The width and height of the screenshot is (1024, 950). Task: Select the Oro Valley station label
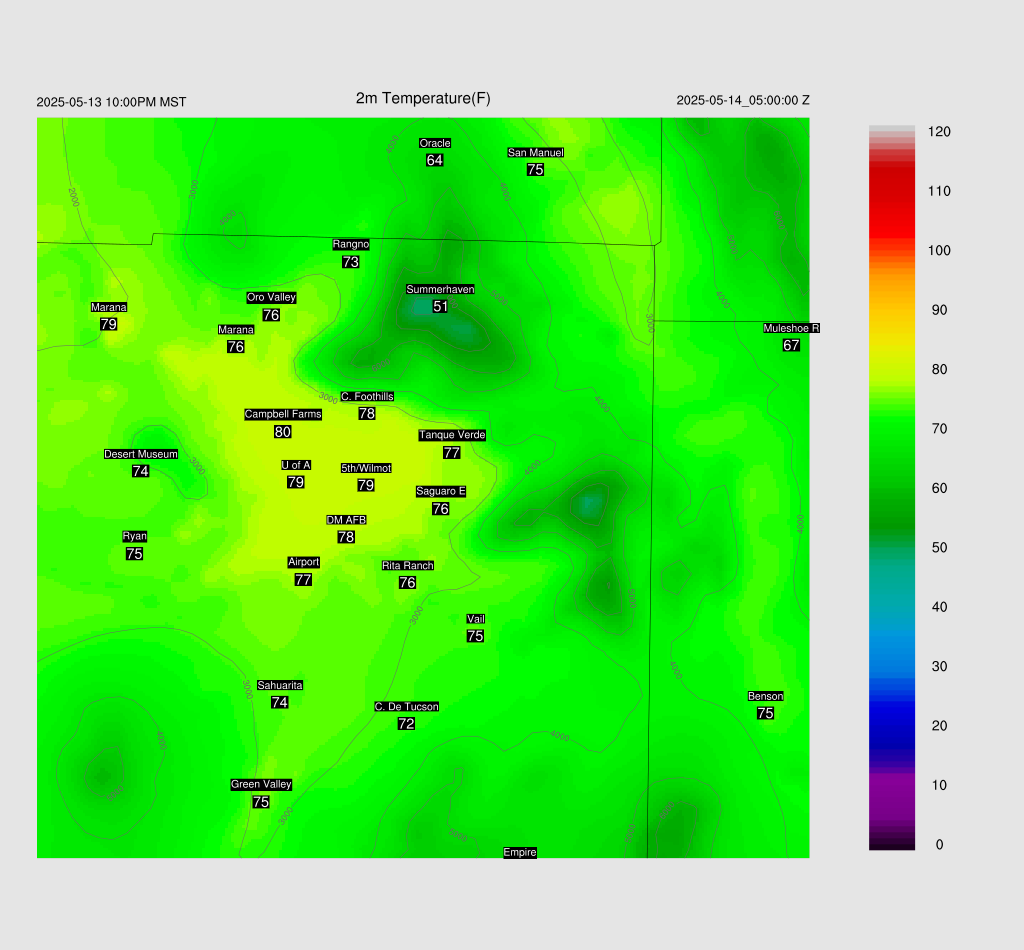[271, 297]
